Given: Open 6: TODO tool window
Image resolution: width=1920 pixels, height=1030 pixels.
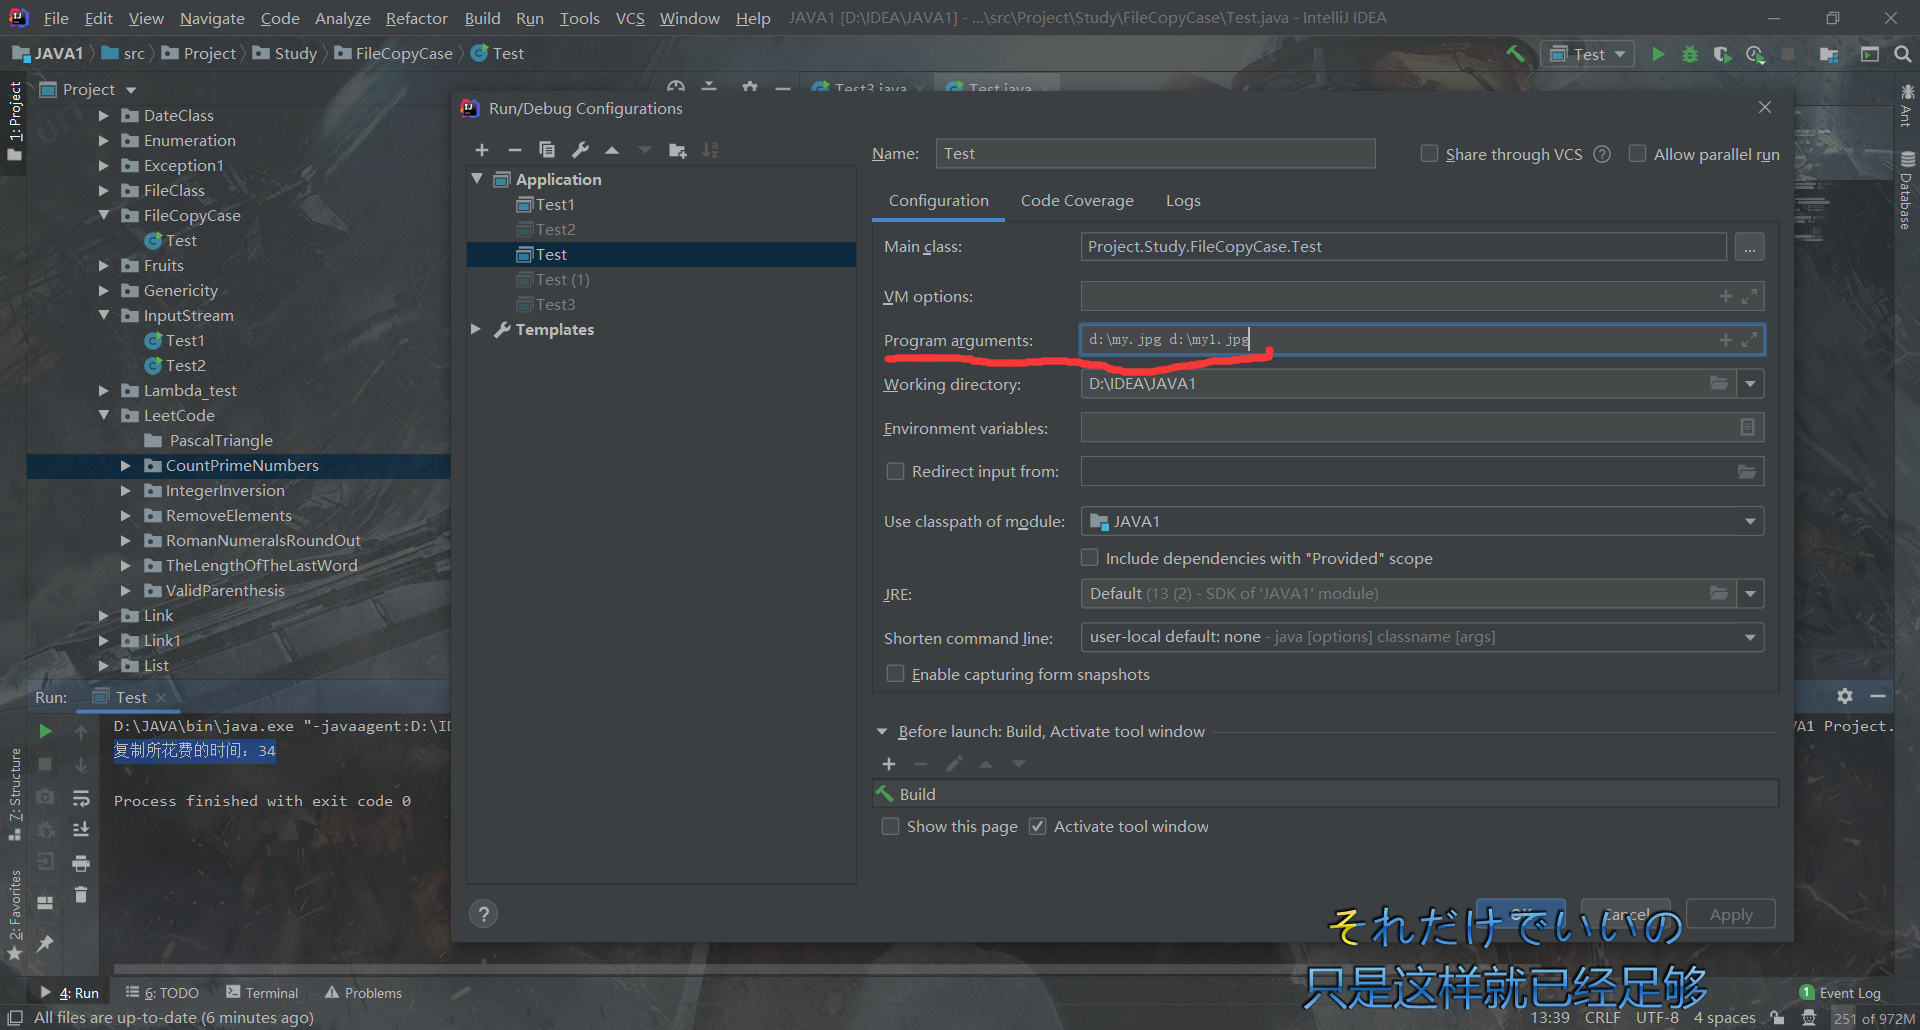Looking at the screenshot, I should [162, 992].
